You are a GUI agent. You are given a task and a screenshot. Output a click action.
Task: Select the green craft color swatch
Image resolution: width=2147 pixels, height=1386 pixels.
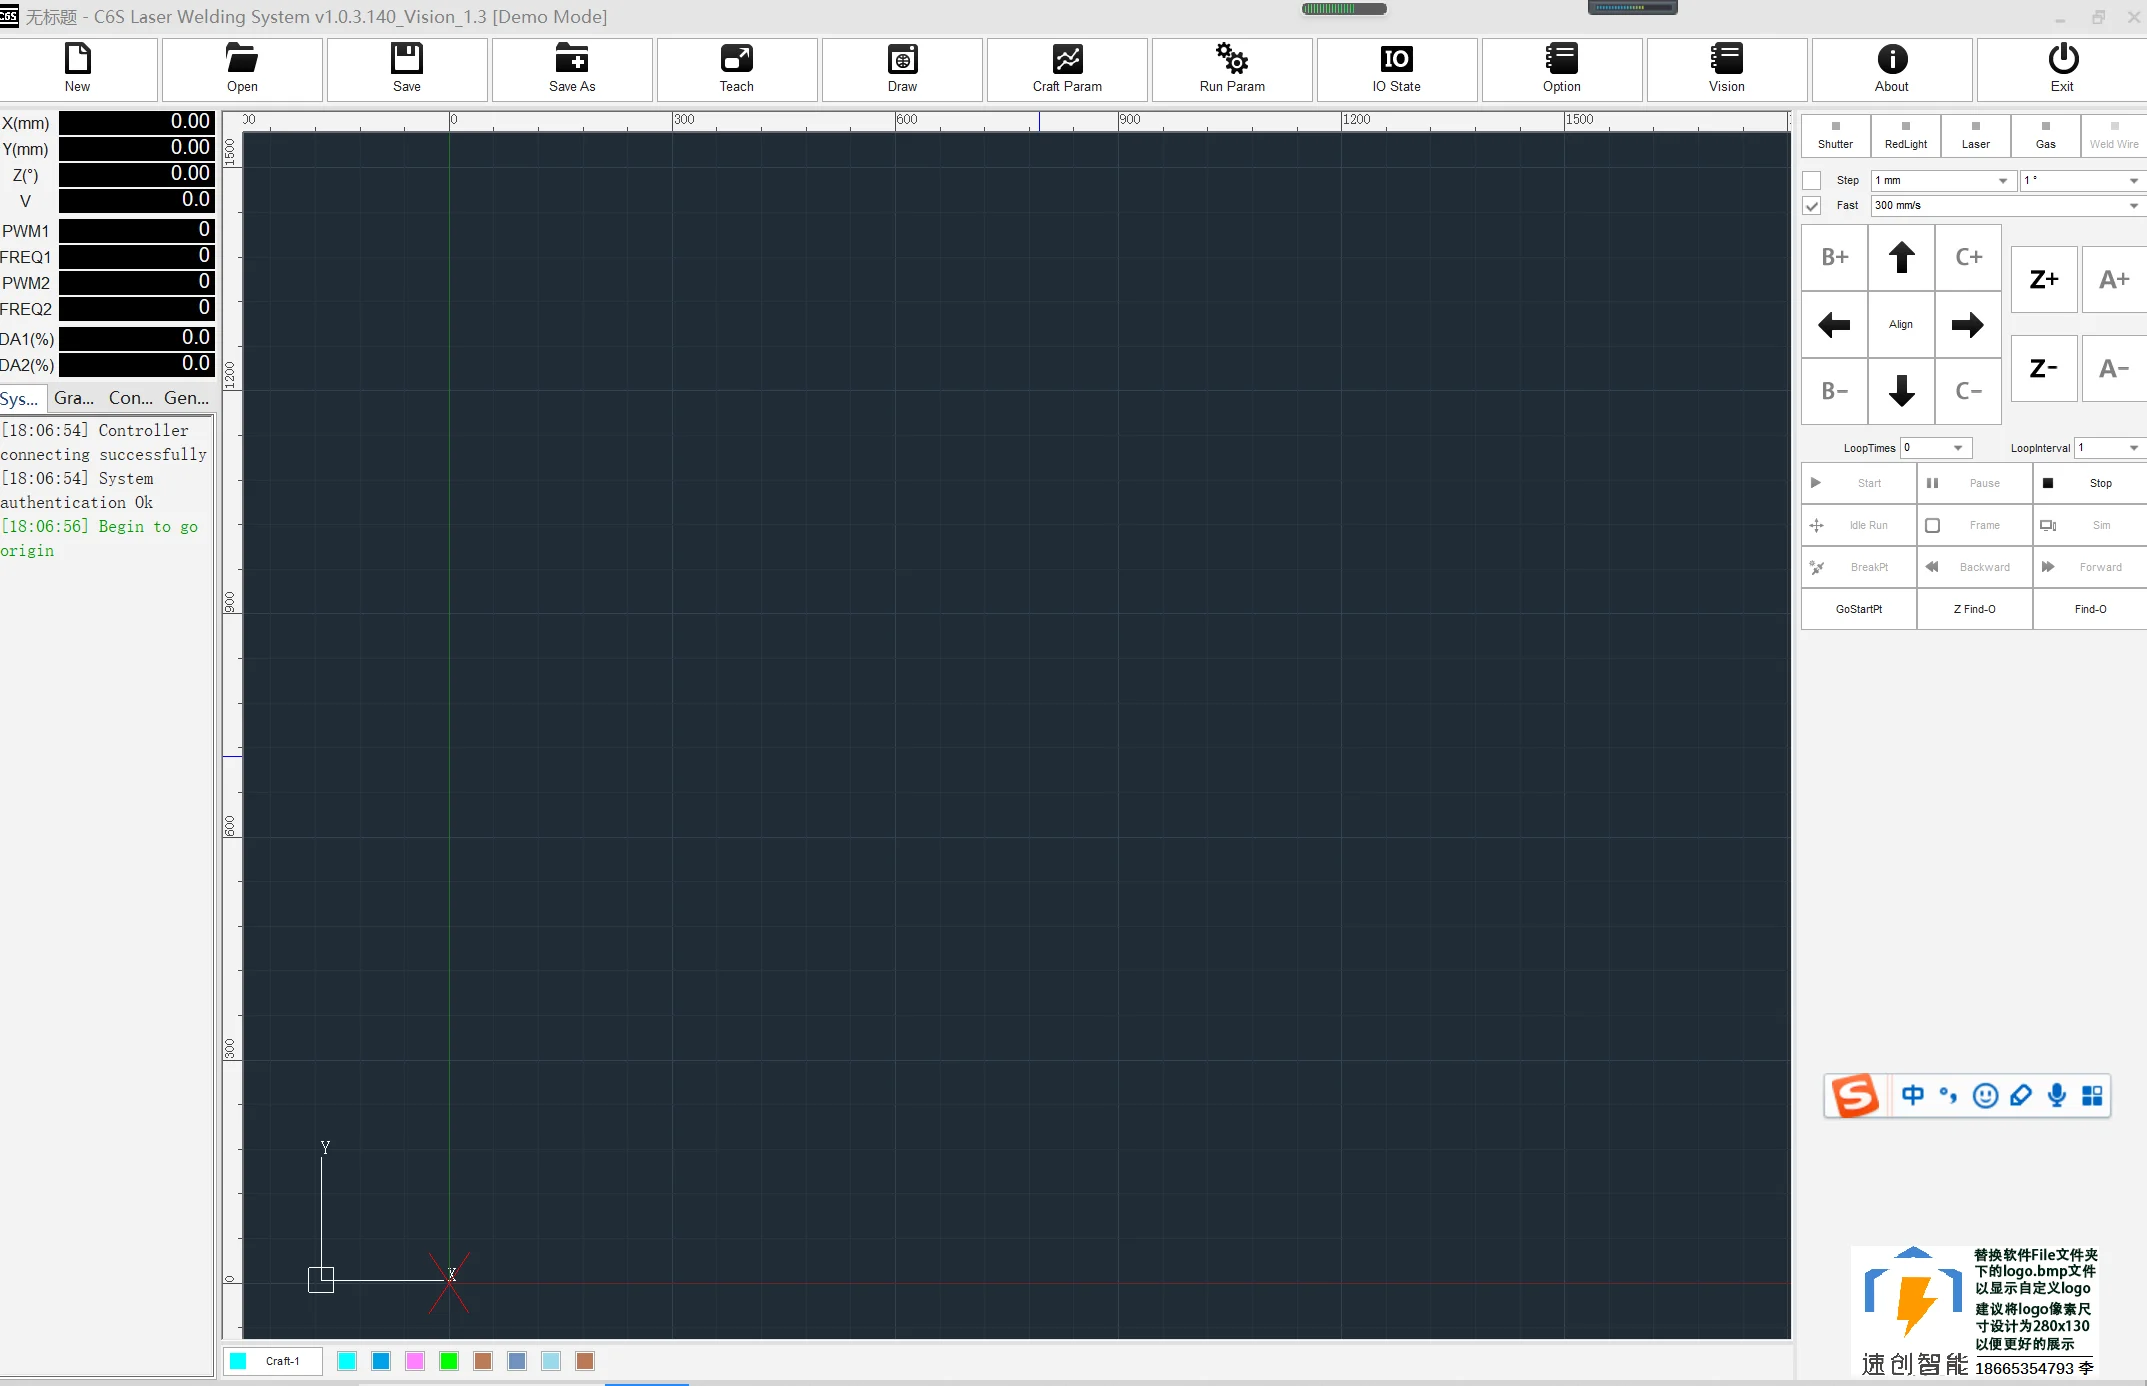449,1361
